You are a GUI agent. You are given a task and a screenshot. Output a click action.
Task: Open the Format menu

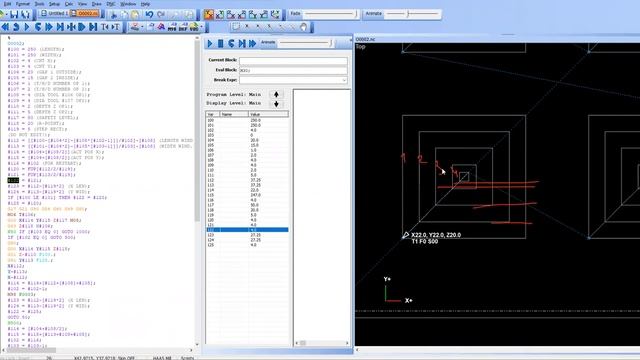[x=22, y=4]
